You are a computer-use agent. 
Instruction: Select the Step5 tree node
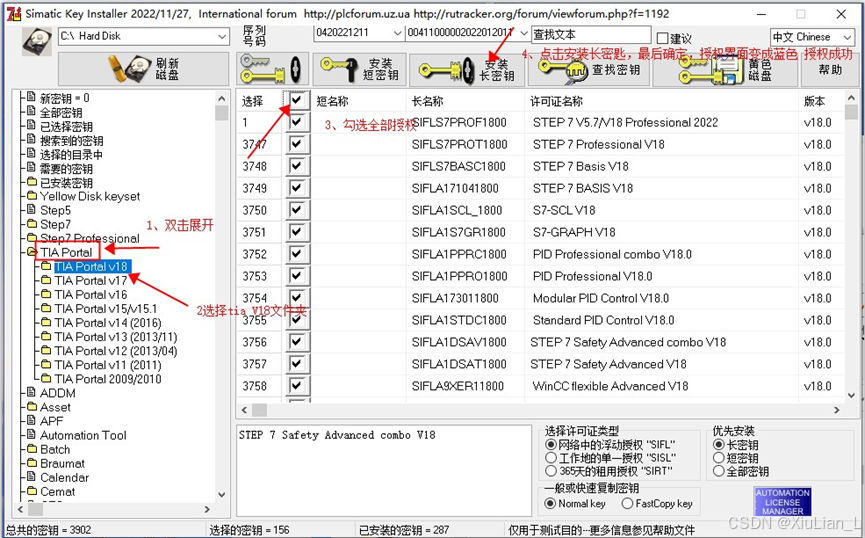[x=55, y=210]
